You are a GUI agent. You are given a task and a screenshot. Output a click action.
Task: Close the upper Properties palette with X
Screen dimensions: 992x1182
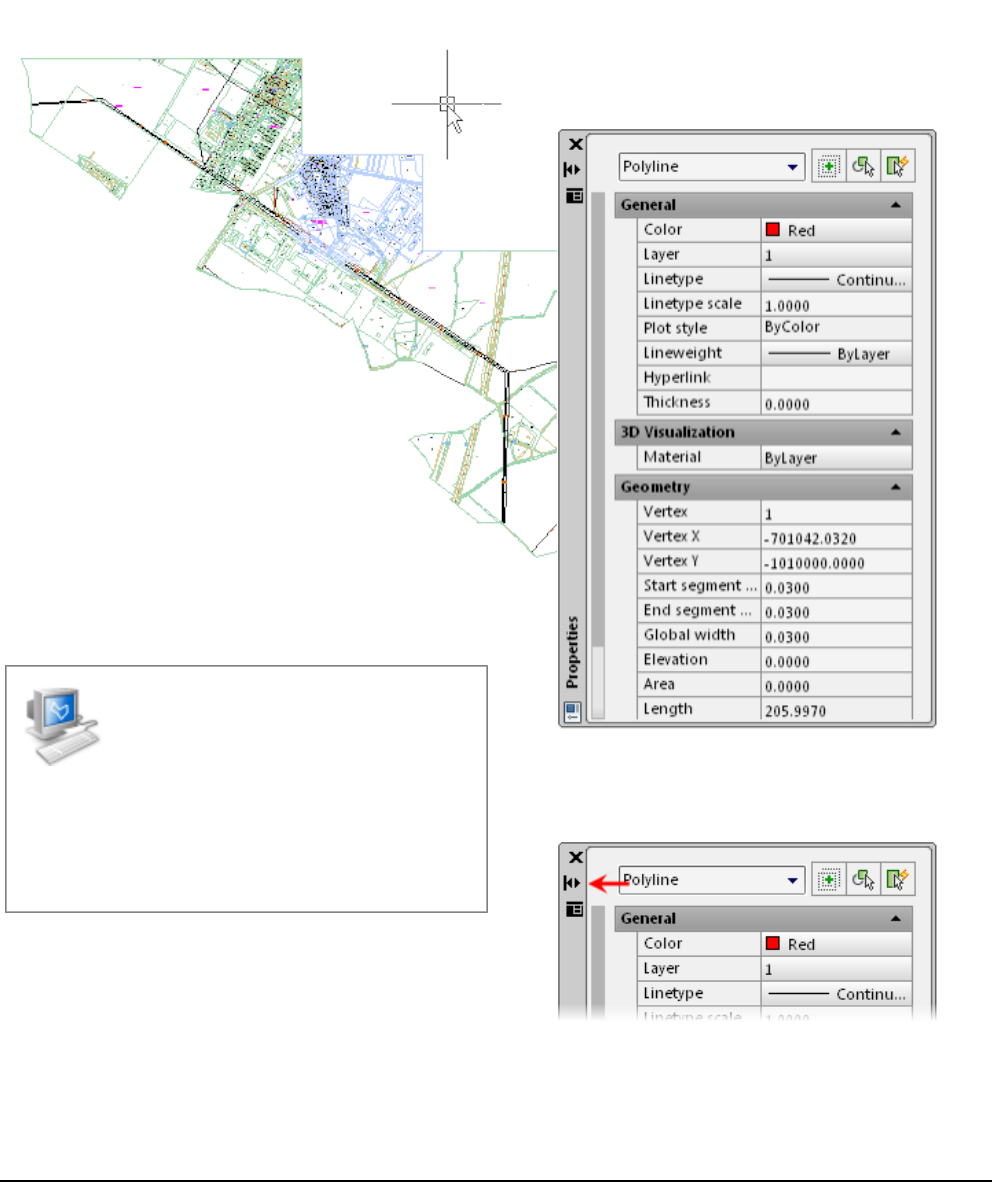tap(575, 145)
